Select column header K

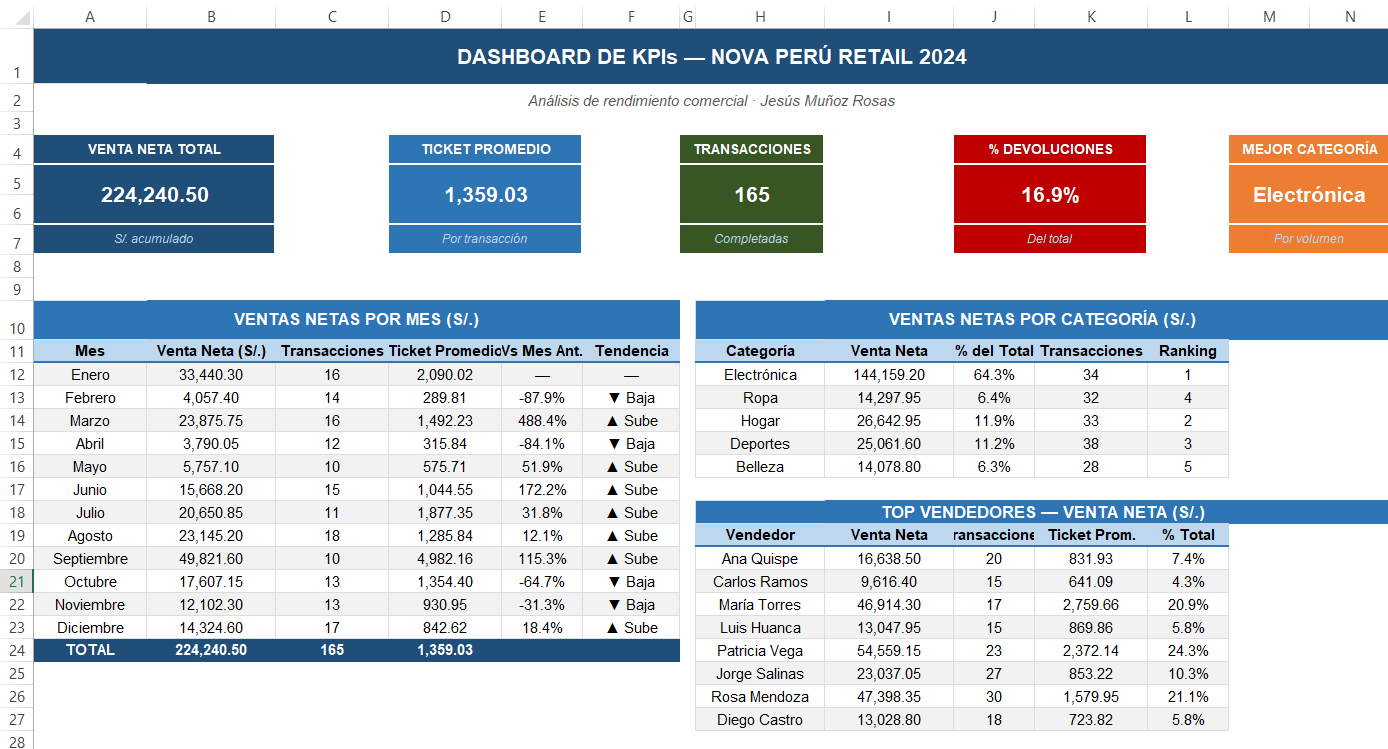click(1091, 16)
